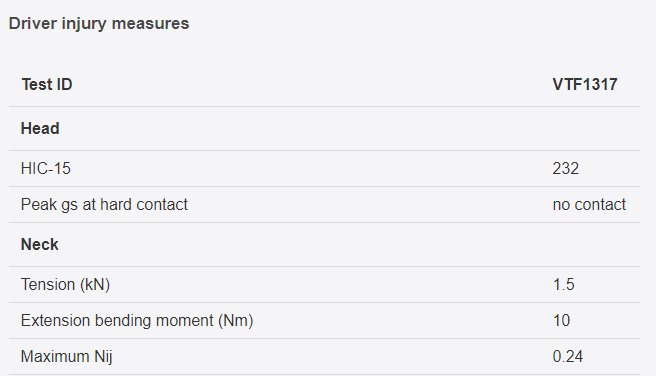Select the HIC-15 value 232

point(565,168)
